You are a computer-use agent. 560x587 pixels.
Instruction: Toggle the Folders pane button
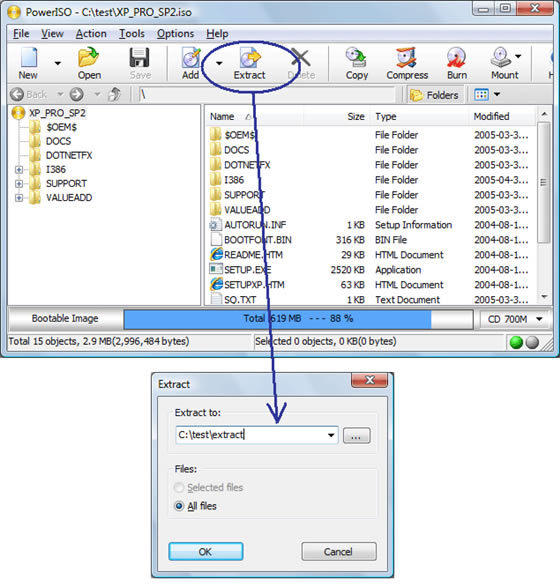click(x=435, y=95)
